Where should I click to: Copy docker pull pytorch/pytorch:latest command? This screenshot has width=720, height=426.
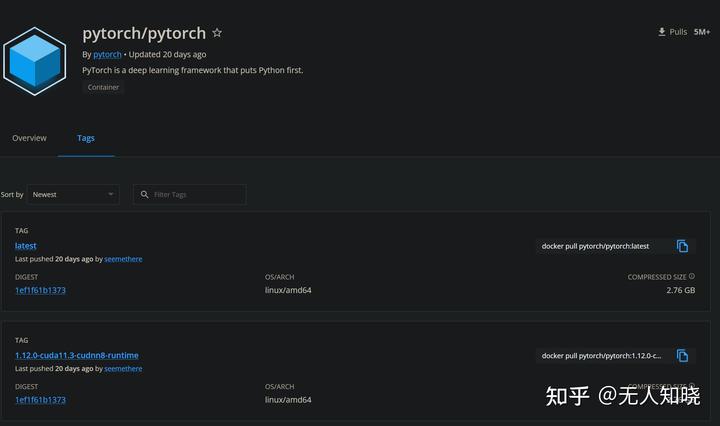682,246
